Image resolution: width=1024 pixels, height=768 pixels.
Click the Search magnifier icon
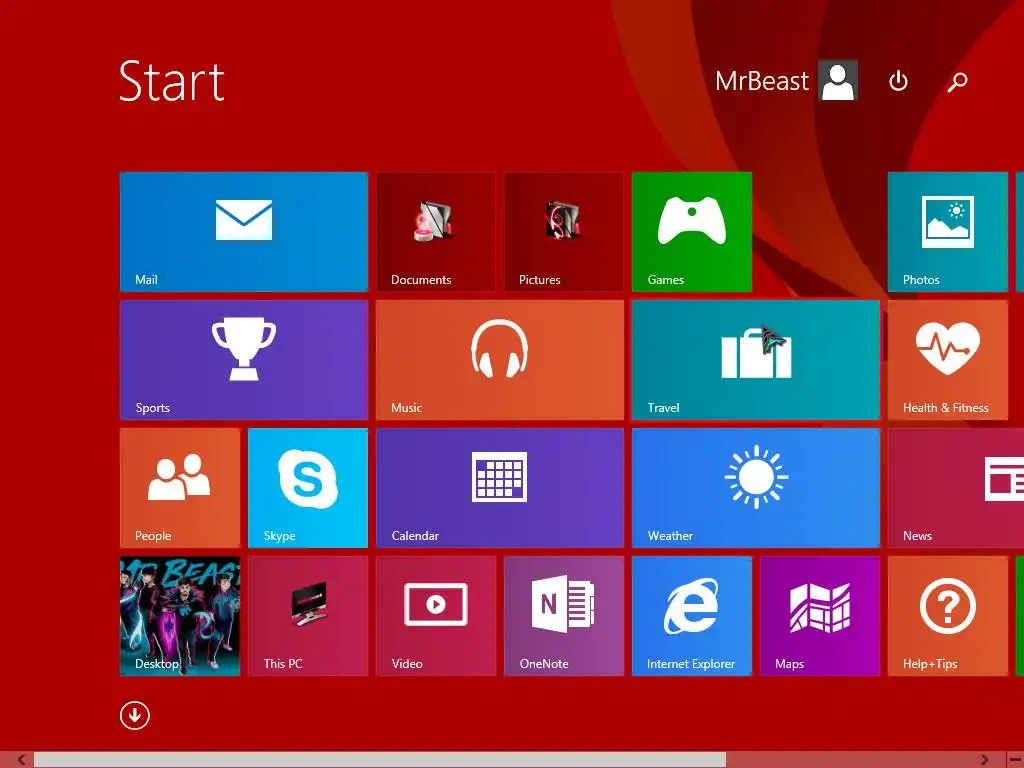(957, 82)
